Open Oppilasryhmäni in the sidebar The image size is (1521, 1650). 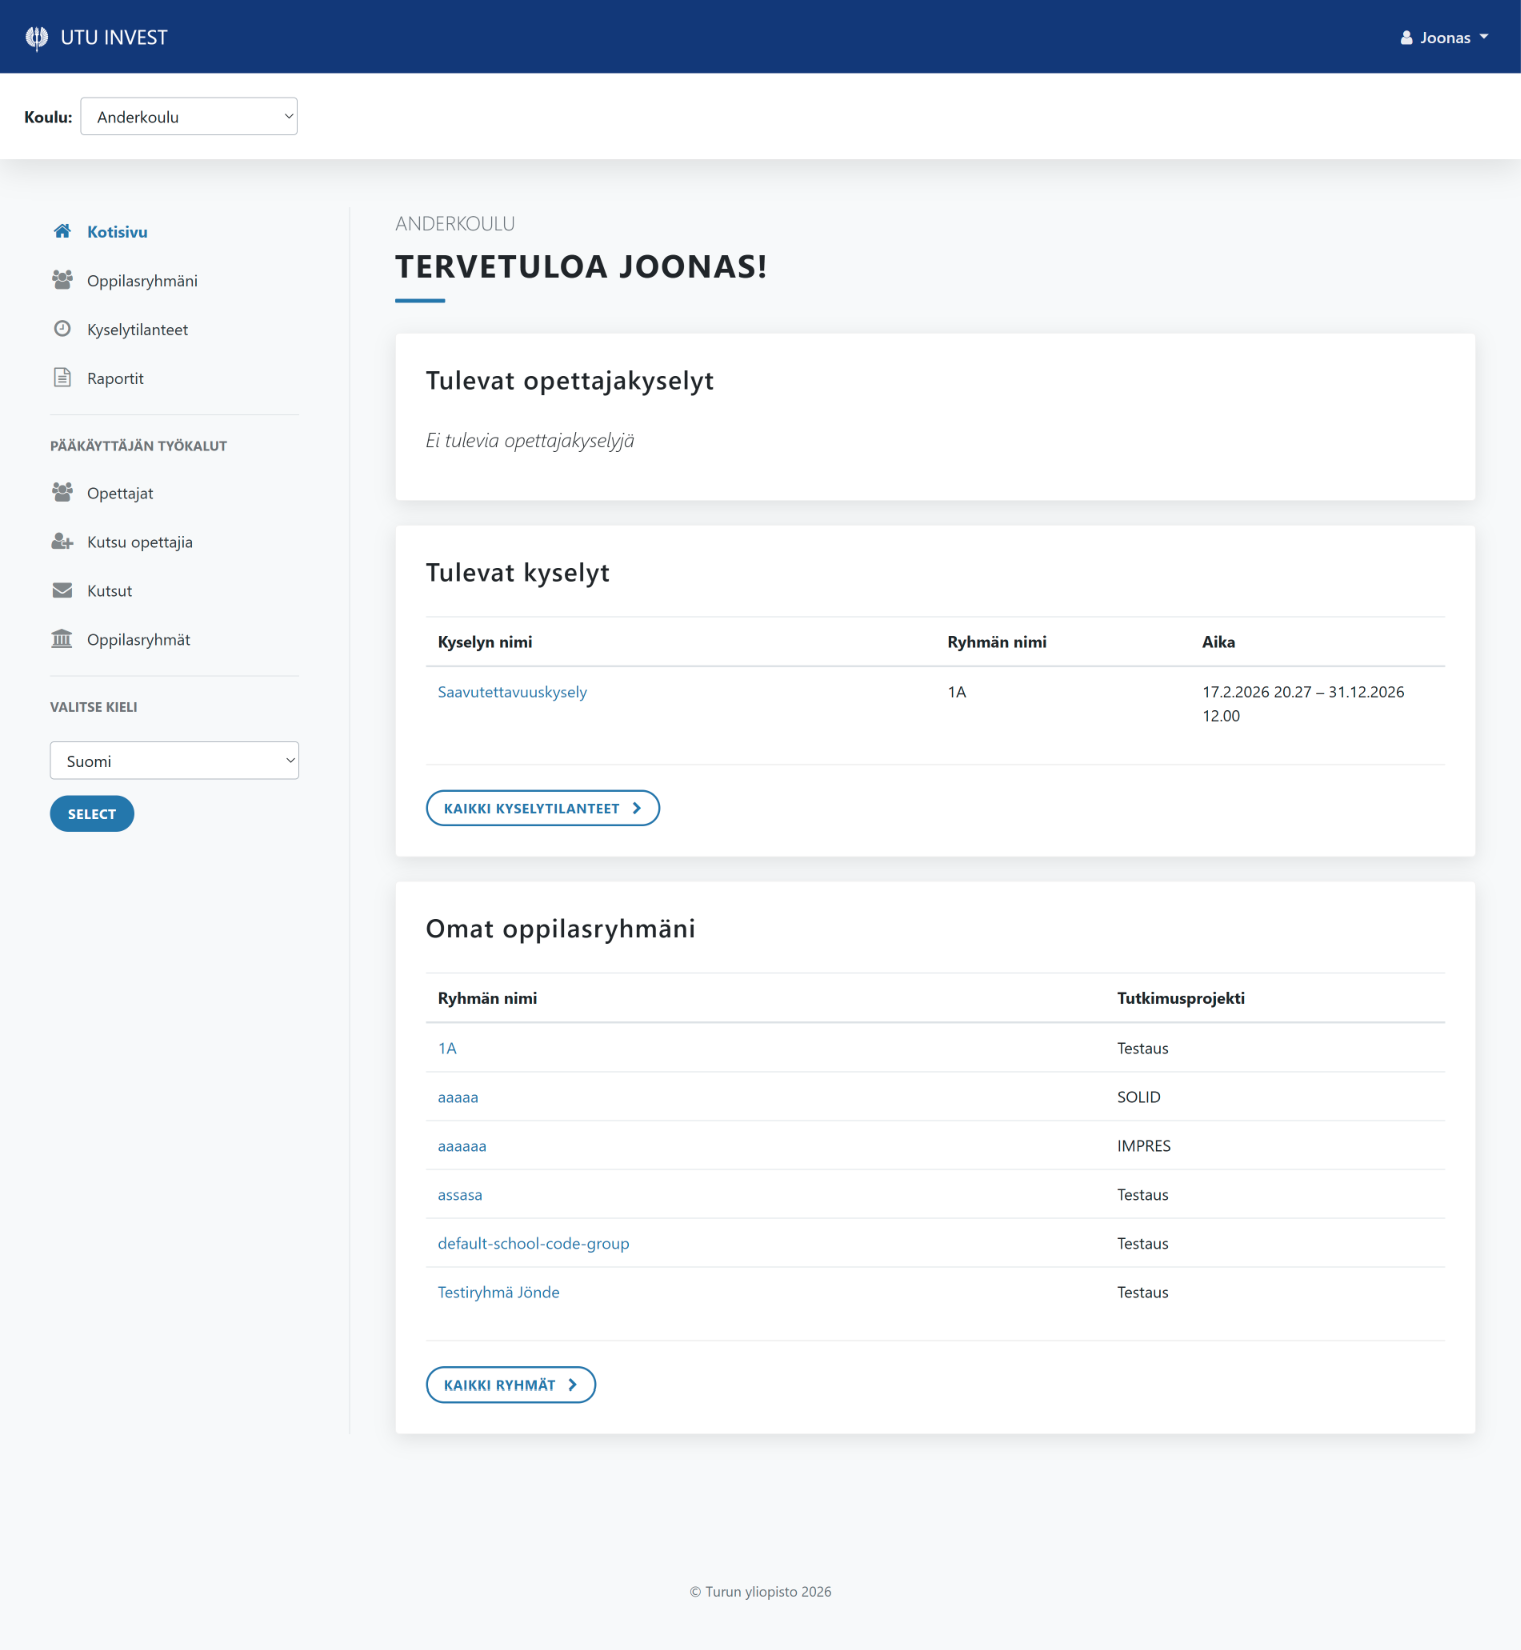click(x=142, y=281)
